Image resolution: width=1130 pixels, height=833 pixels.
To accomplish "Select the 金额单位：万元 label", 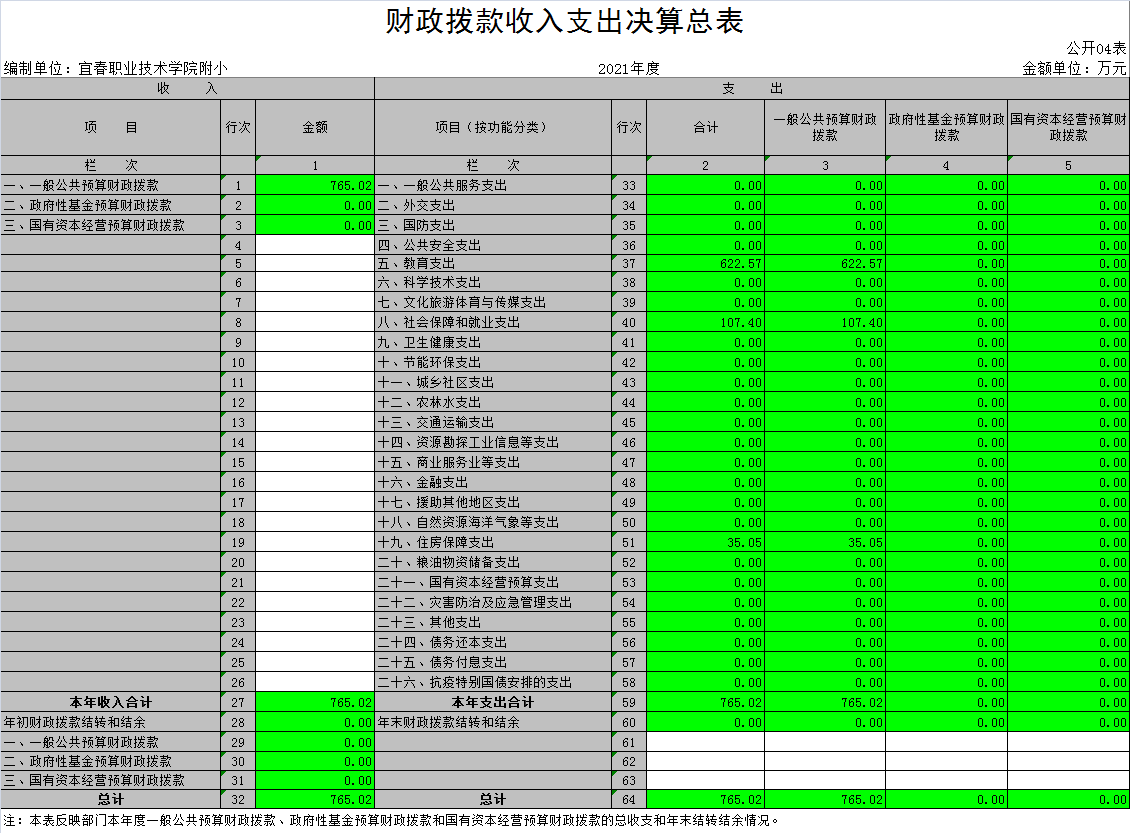I will pyautogui.click(x=1073, y=69).
